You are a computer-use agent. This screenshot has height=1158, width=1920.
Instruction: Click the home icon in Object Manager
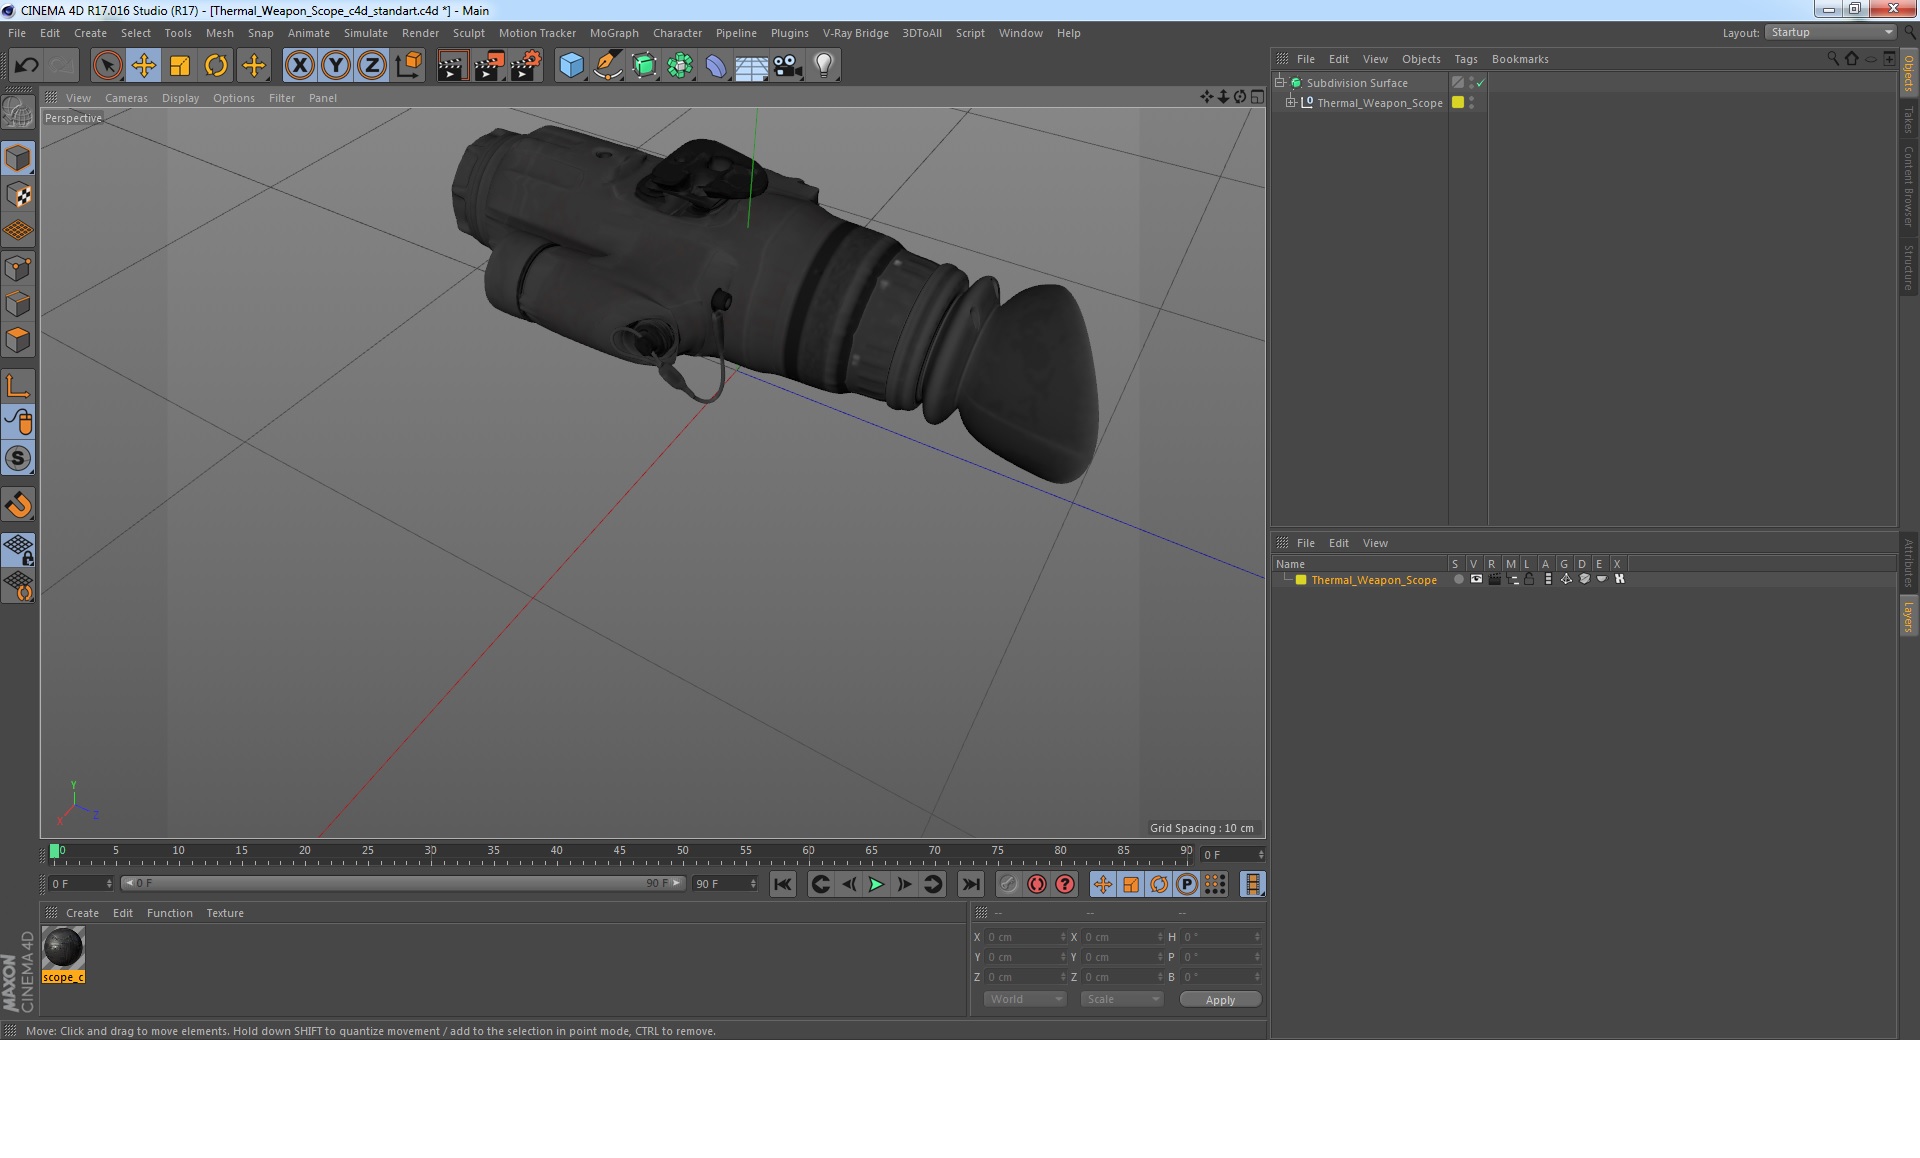coord(1851,58)
